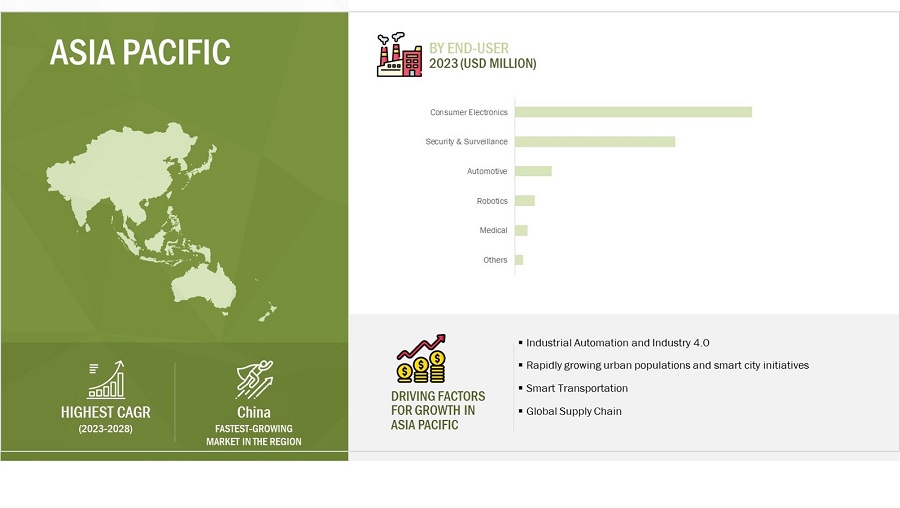Click the Driving Factors for Growth heading

click(x=433, y=411)
